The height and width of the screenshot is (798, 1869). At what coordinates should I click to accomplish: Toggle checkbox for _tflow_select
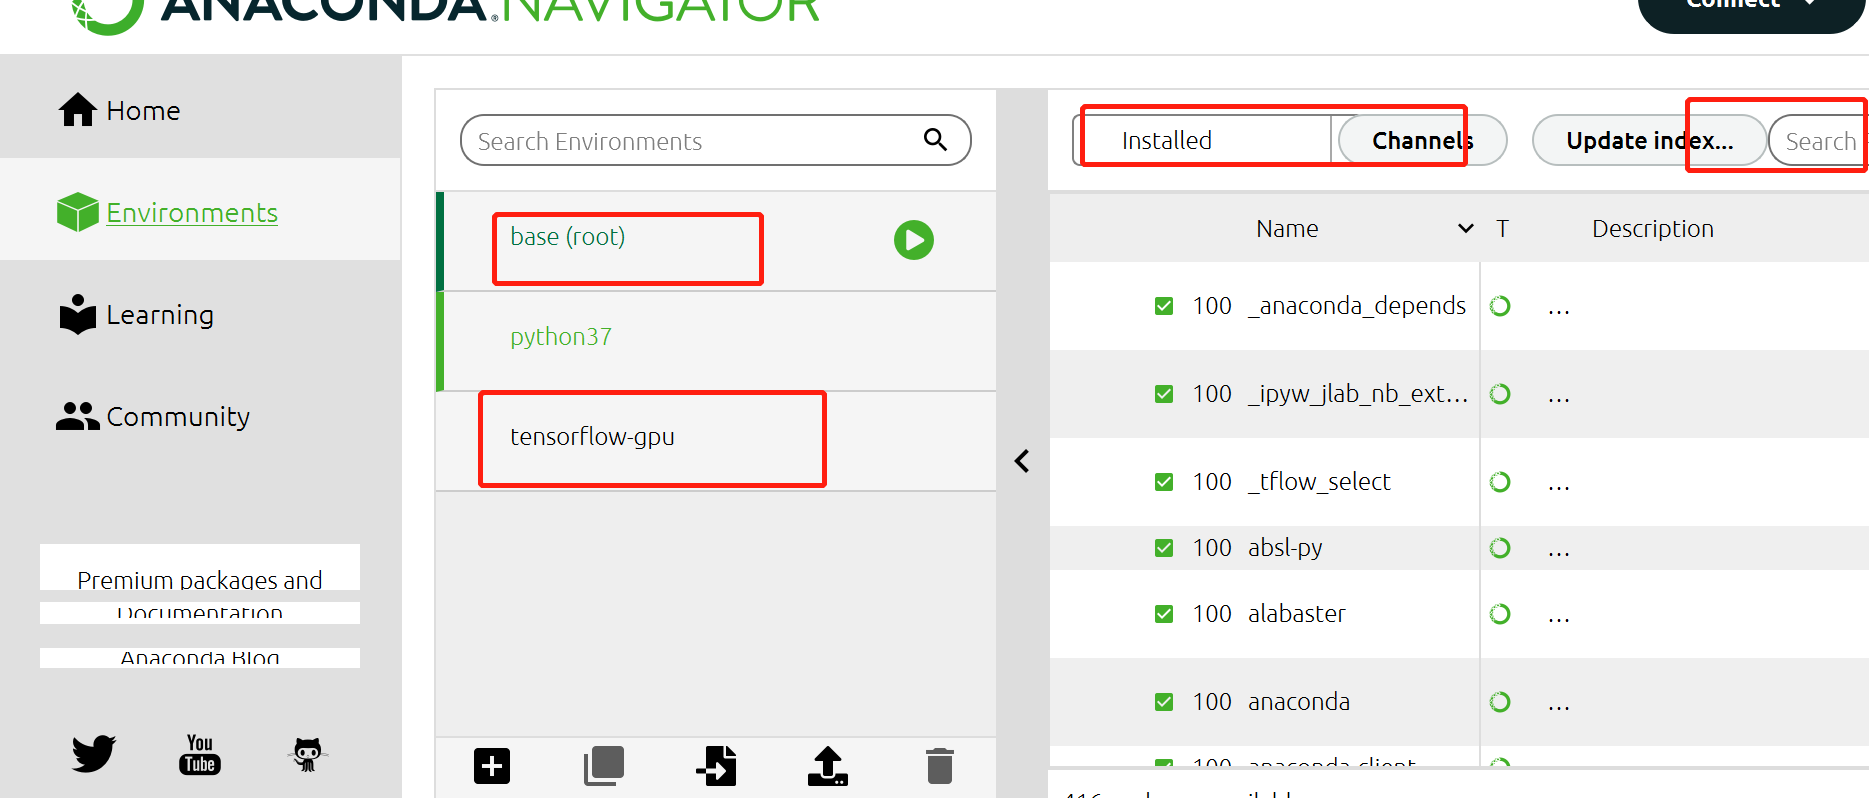point(1164,482)
